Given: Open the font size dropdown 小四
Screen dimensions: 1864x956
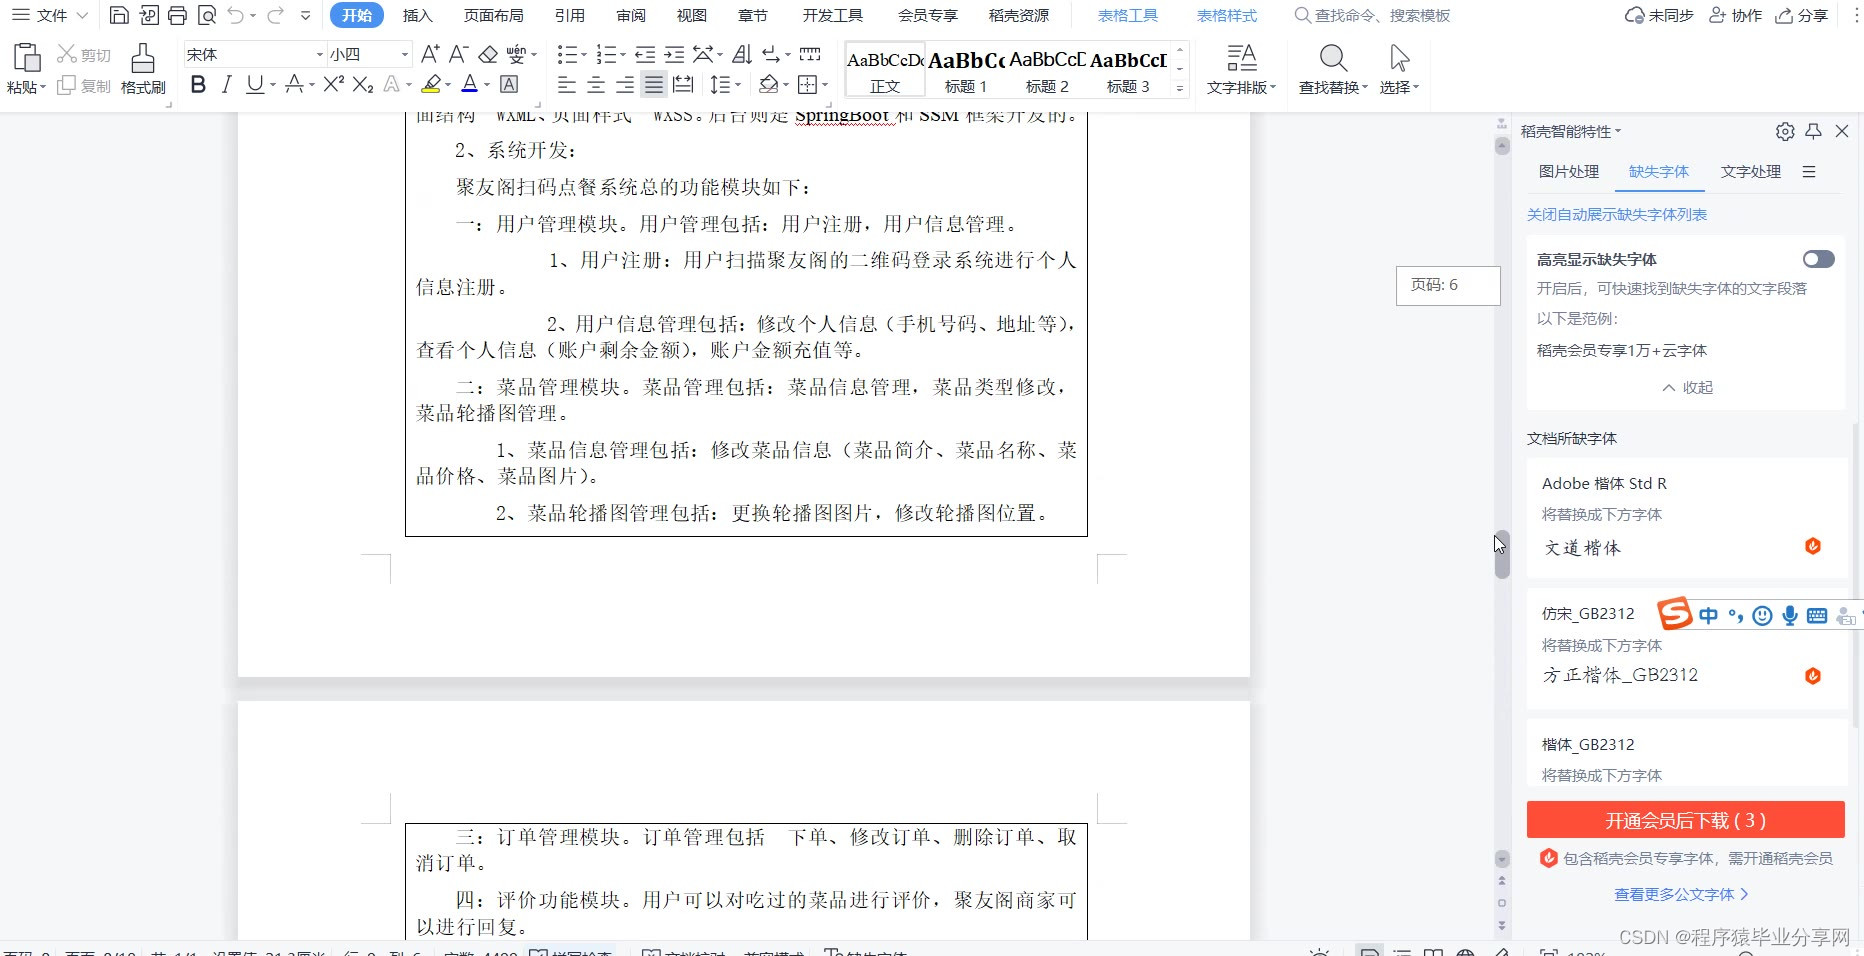Looking at the screenshot, I should (405, 54).
